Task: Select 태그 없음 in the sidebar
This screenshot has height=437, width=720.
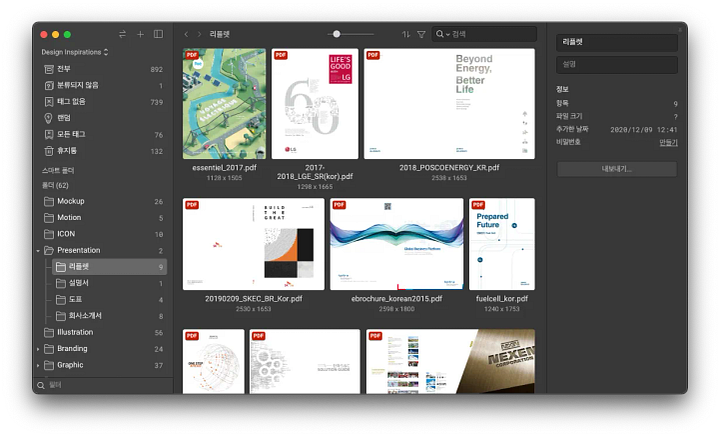Action: [x=103, y=101]
